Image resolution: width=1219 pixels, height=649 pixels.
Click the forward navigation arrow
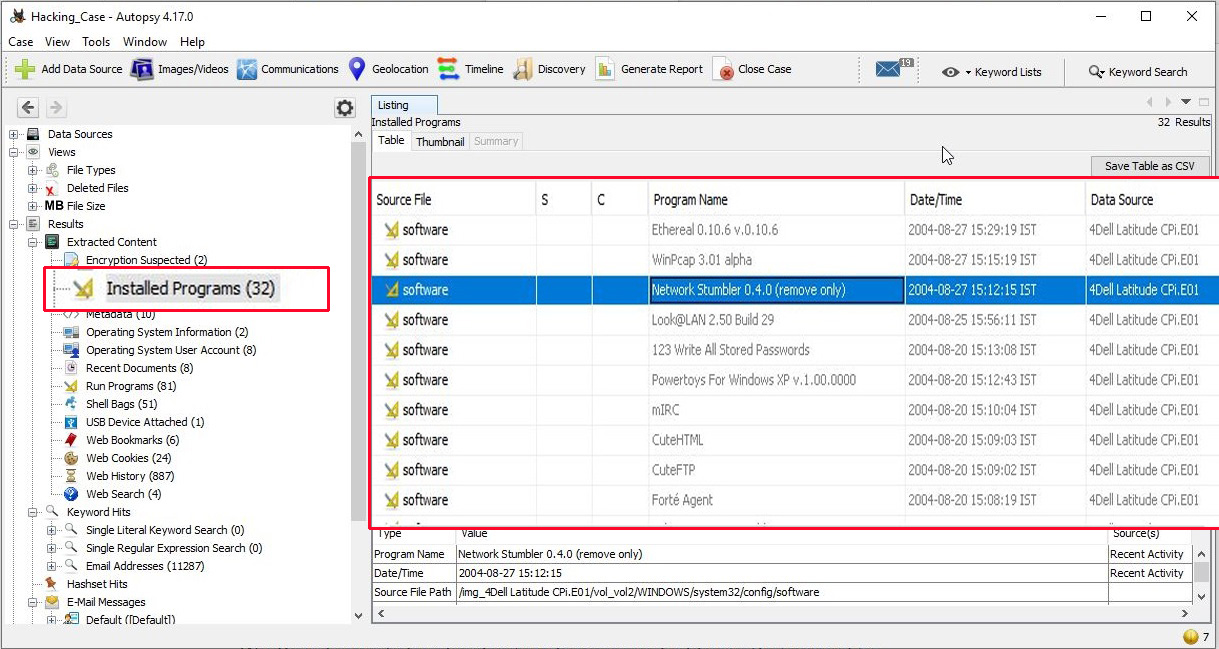56,107
